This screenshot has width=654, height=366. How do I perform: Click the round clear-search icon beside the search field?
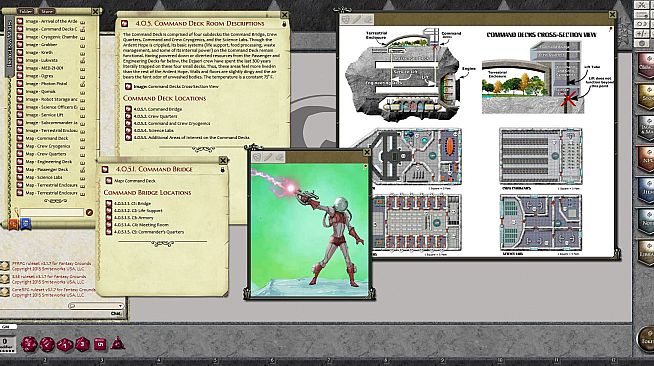(89, 213)
